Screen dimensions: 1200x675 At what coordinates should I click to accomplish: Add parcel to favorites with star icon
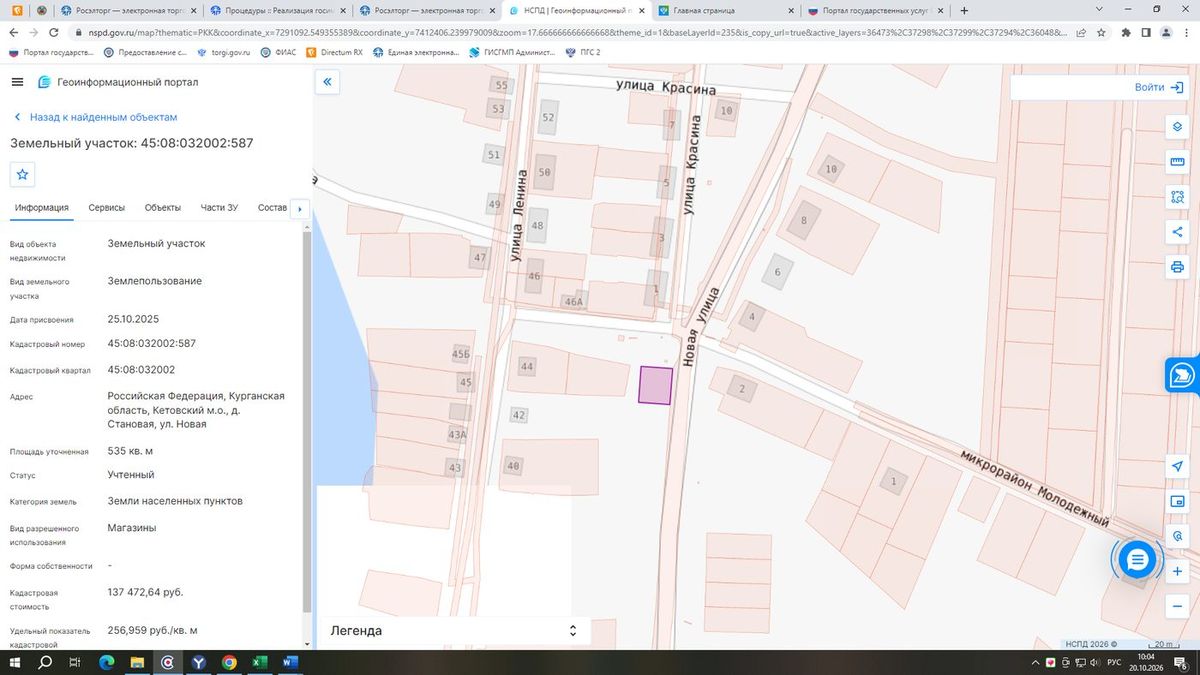23,174
